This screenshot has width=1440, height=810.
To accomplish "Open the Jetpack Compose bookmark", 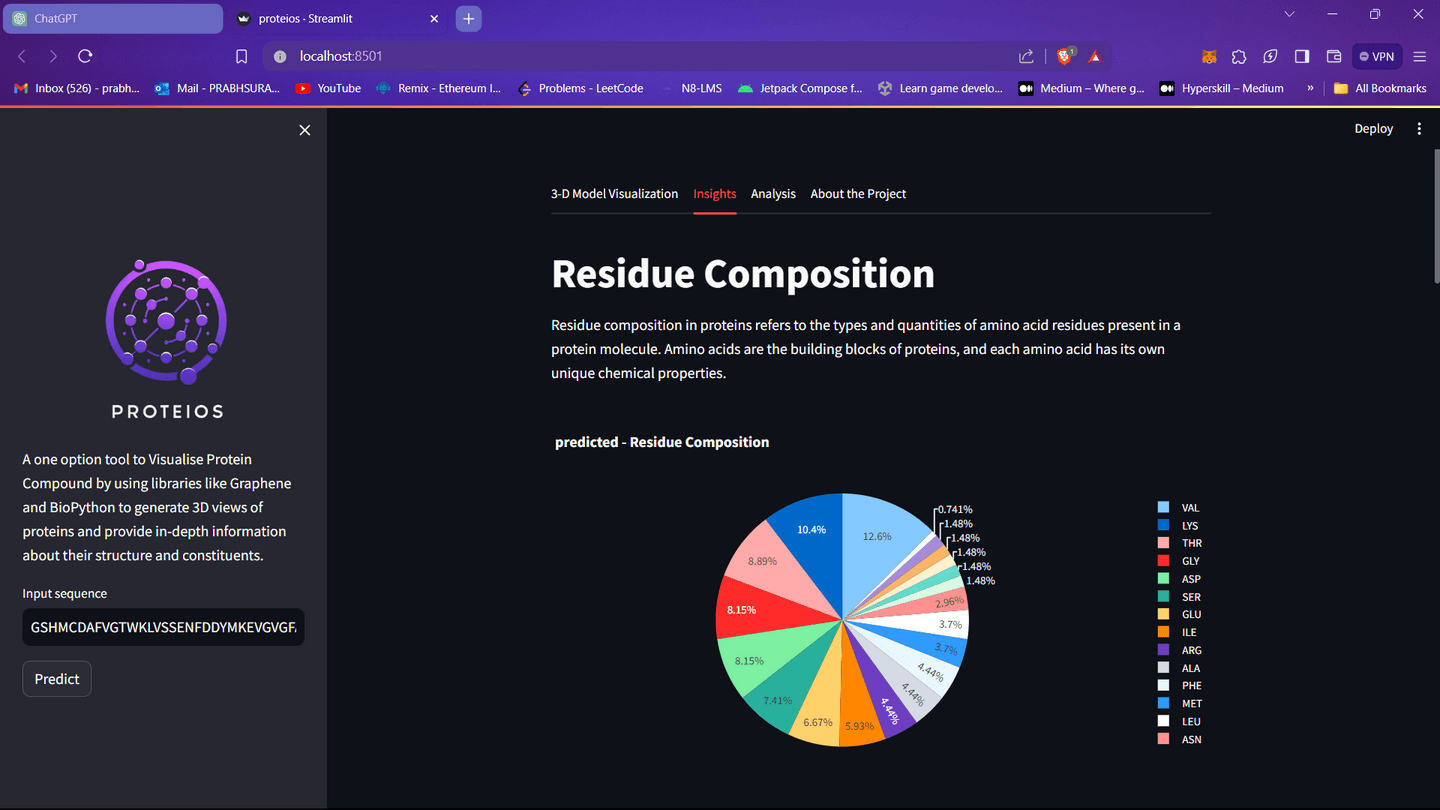I will [x=799, y=88].
